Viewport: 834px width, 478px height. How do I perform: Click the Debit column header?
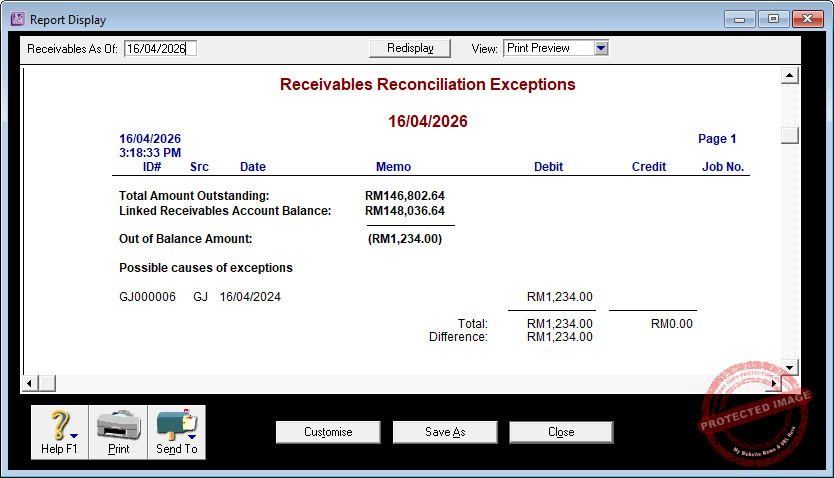click(x=548, y=166)
